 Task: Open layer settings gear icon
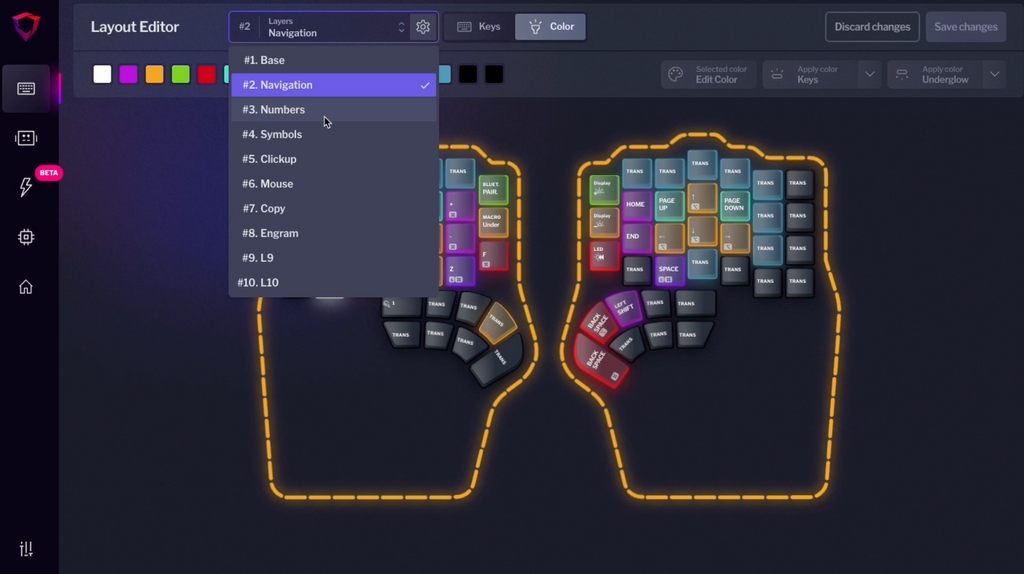point(423,27)
